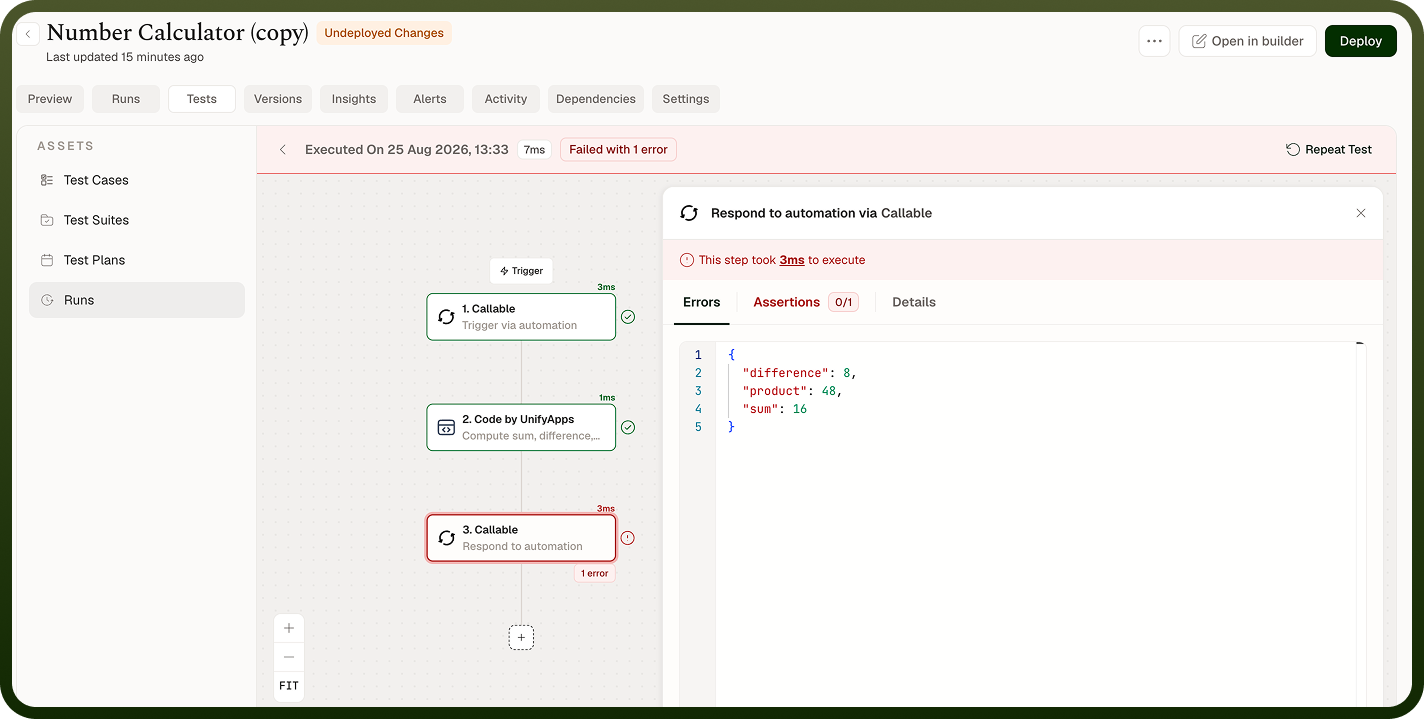The image size is (1424, 719).
Task: Select Test Cases in Assets sidebar
Action: click(x=137, y=180)
